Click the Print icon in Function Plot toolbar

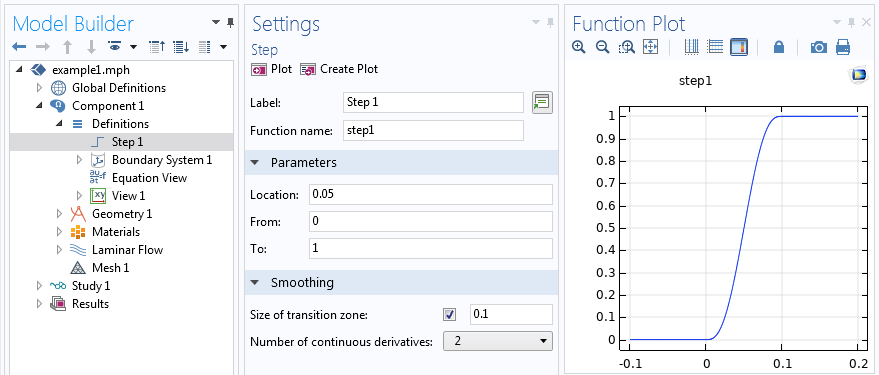pyautogui.click(x=843, y=47)
